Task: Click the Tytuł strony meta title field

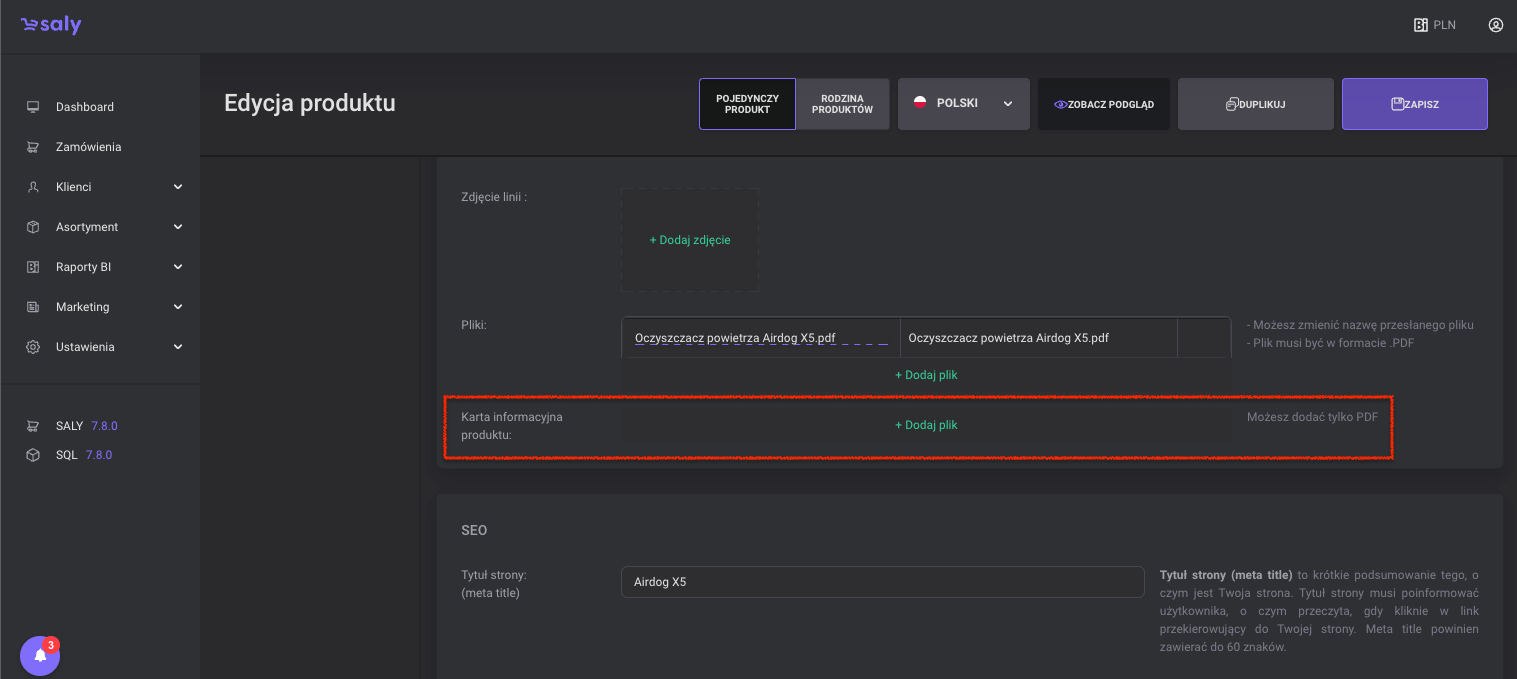Action: point(882,582)
